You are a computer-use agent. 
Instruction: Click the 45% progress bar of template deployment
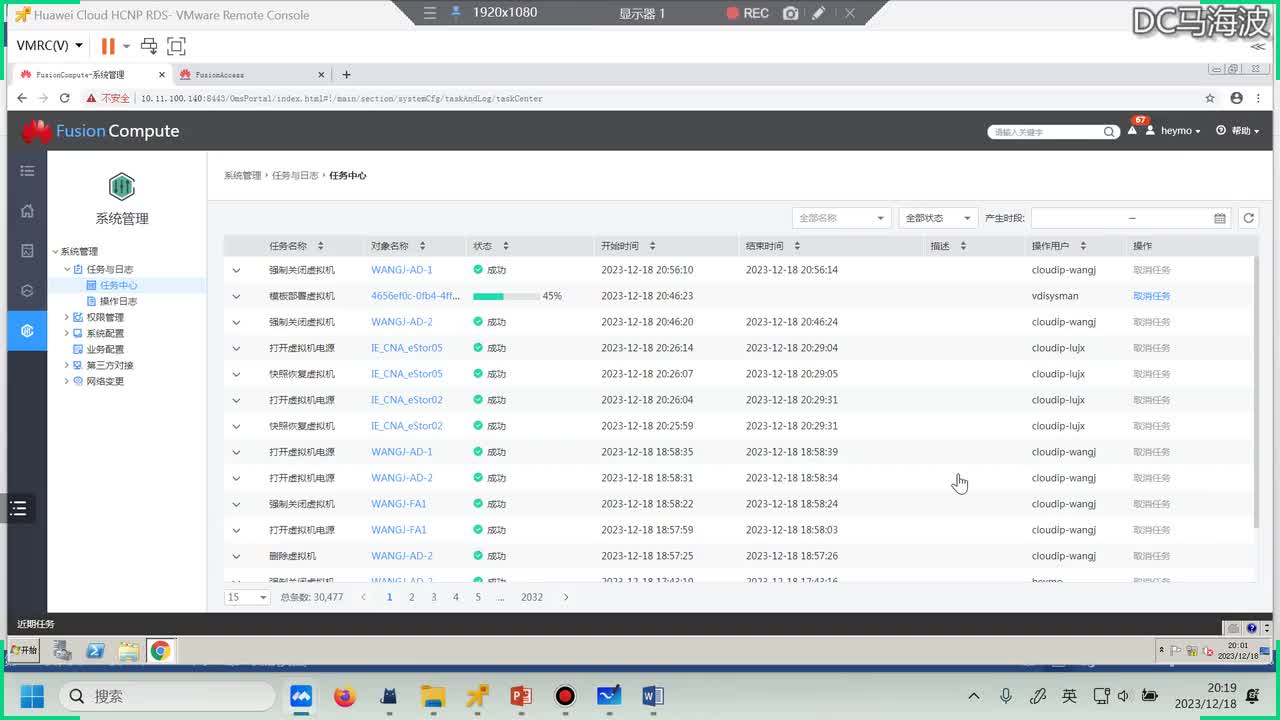506,296
